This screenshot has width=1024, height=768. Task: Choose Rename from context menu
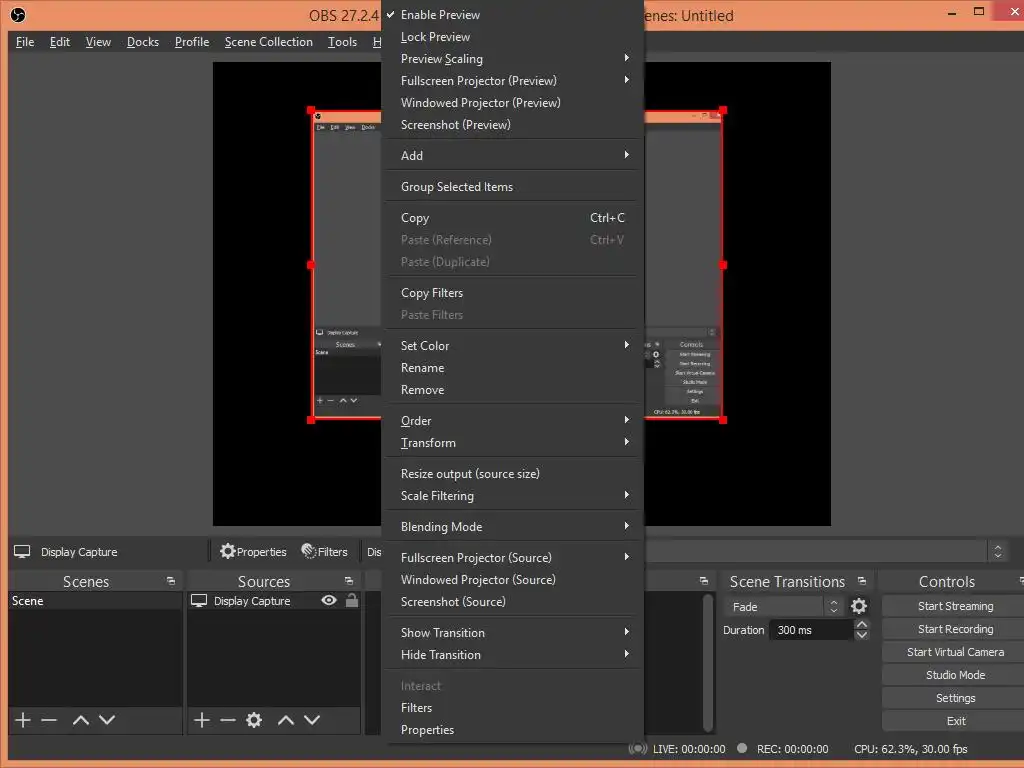click(x=511, y=368)
